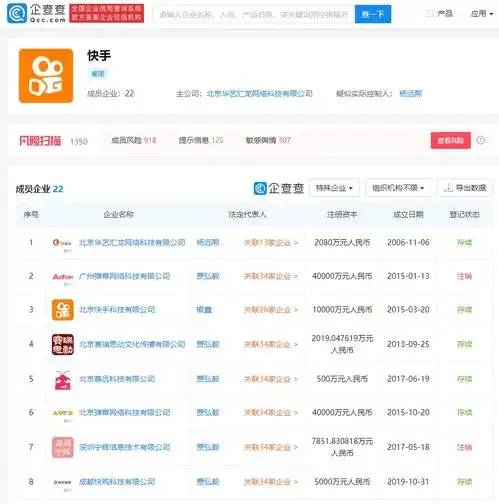Click the red official credit agency banner
Screen dimensions: 499x504
click(x=107, y=13)
